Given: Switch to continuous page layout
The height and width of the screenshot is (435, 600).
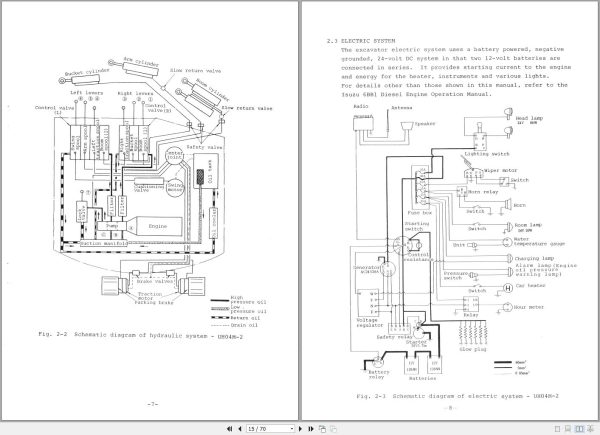Looking at the screenshot, I should pos(568,429).
